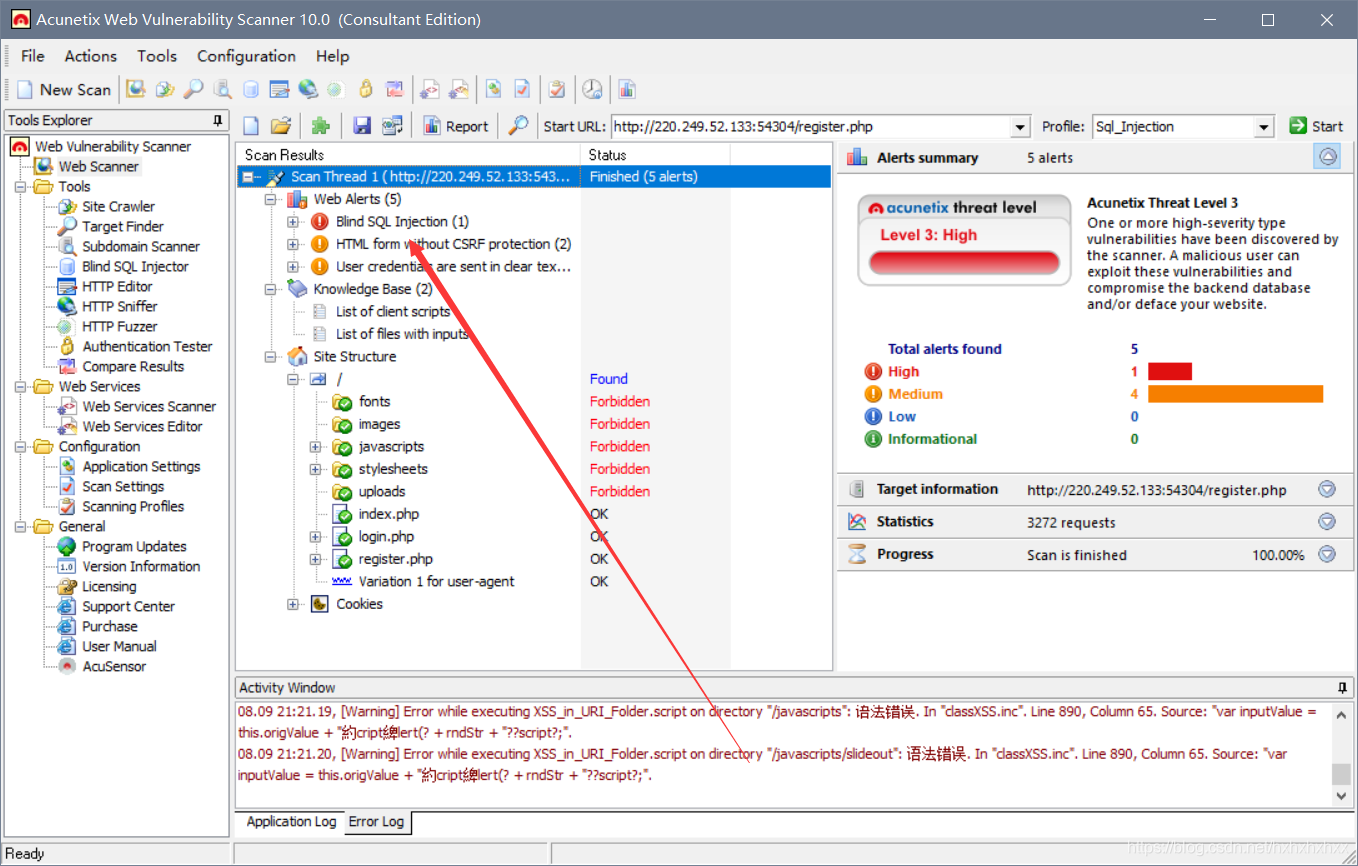
Task: Open the Configuration menu
Action: coord(246,56)
